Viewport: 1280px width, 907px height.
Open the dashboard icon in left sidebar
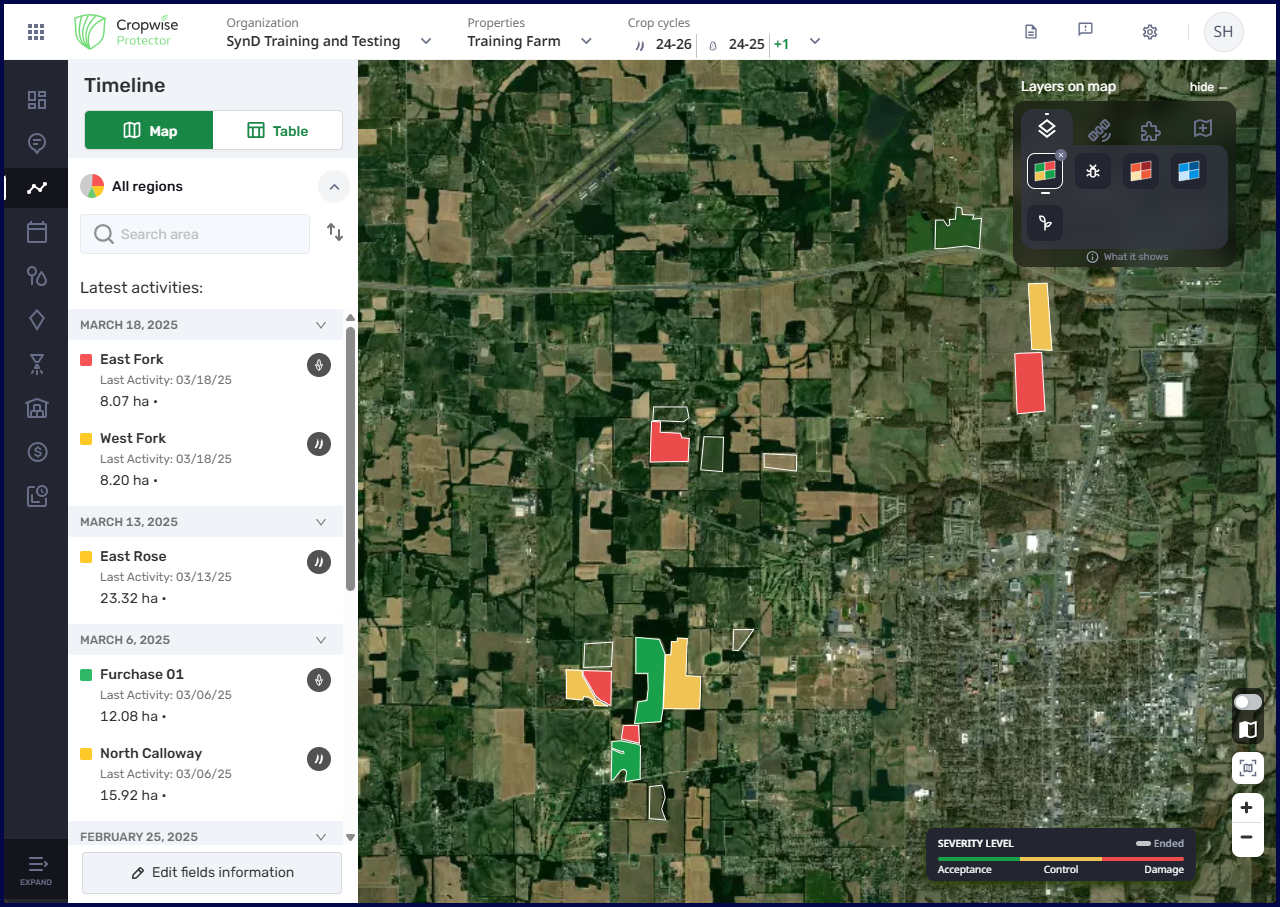(37, 100)
